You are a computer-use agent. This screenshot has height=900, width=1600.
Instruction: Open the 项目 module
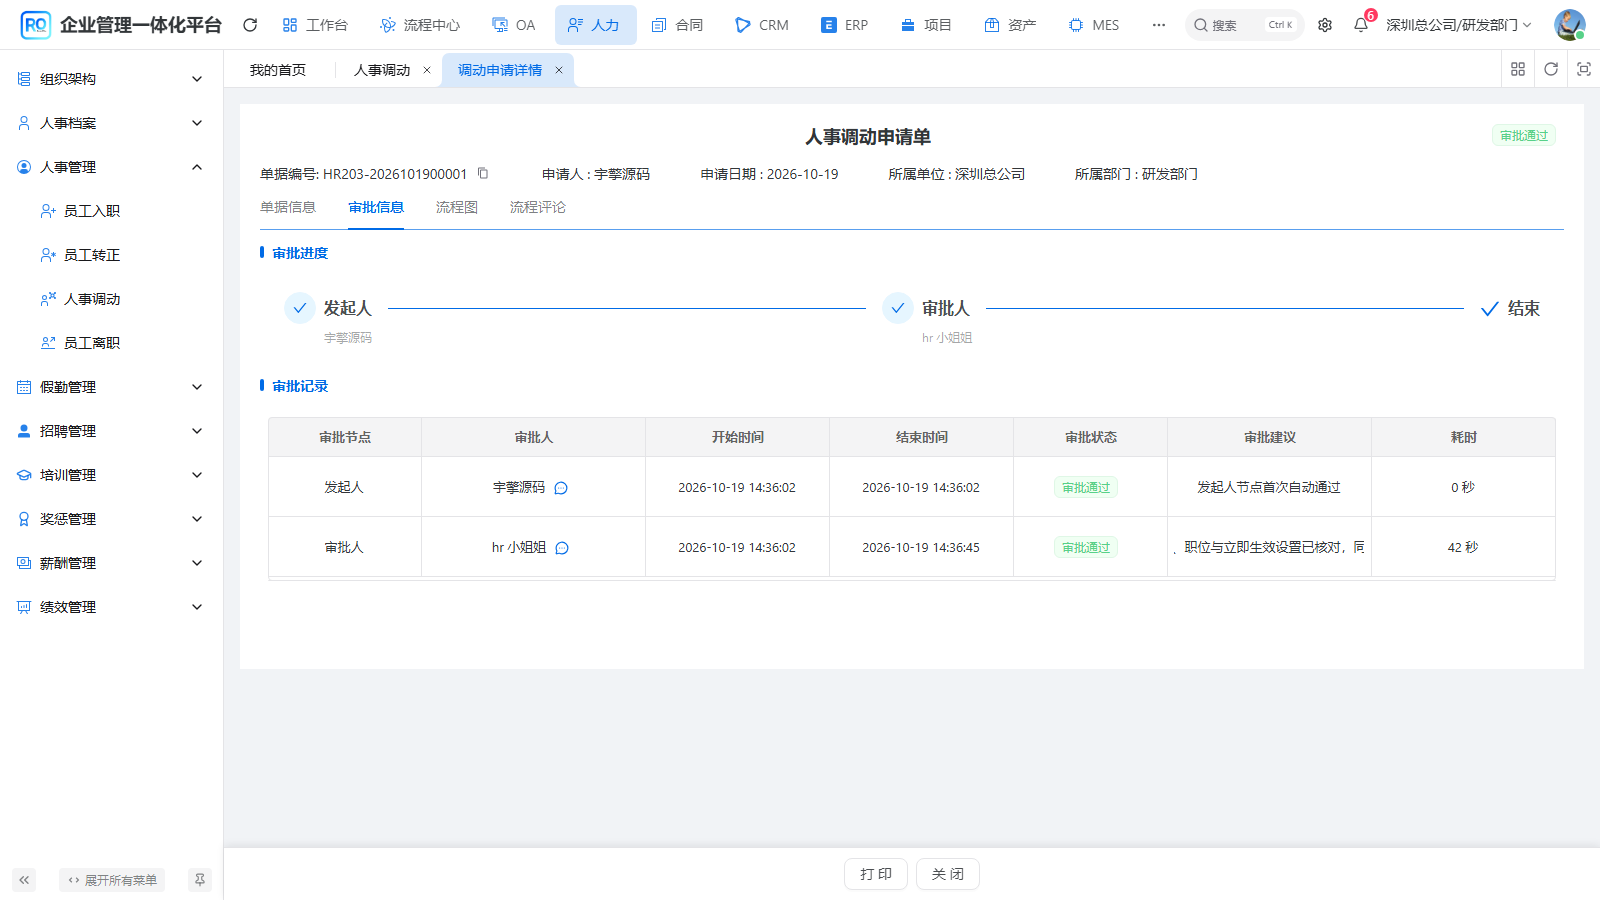pos(926,25)
